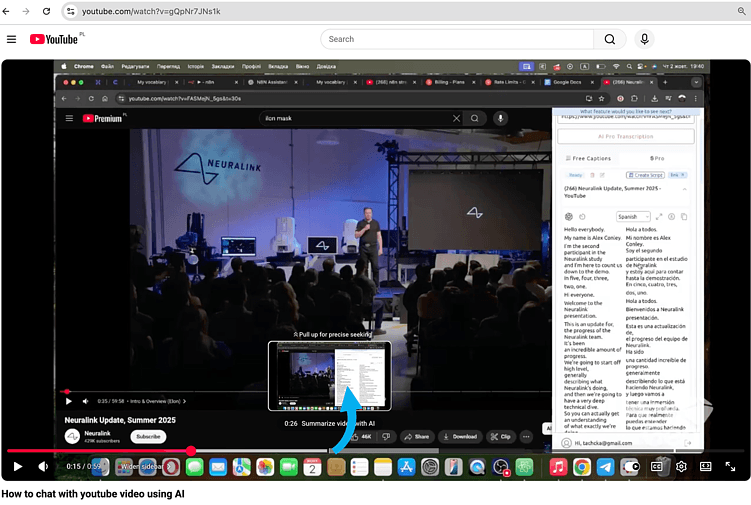Play the video with the play button
The image size is (751, 505).
click(18, 466)
